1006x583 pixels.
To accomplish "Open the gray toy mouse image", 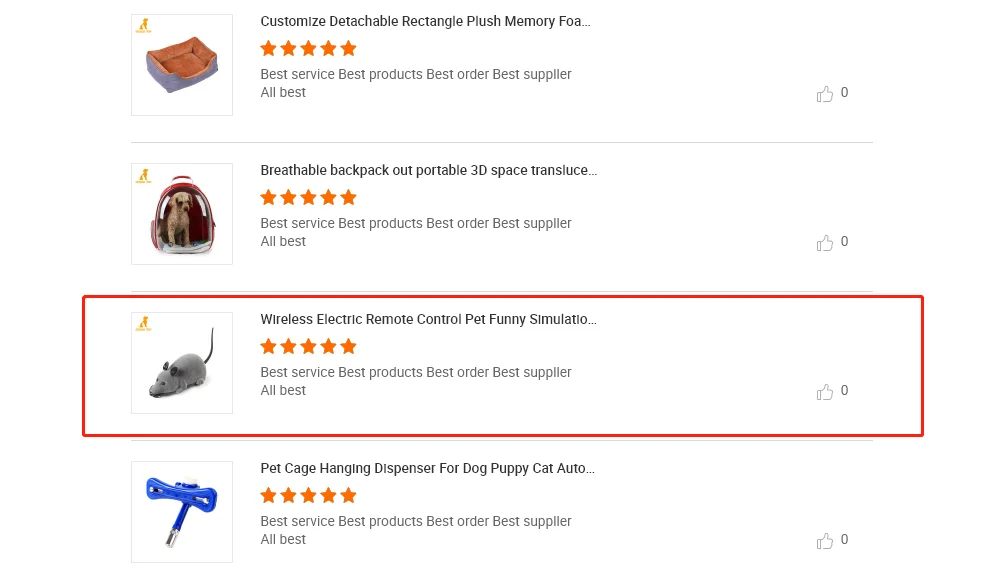I will point(182,363).
